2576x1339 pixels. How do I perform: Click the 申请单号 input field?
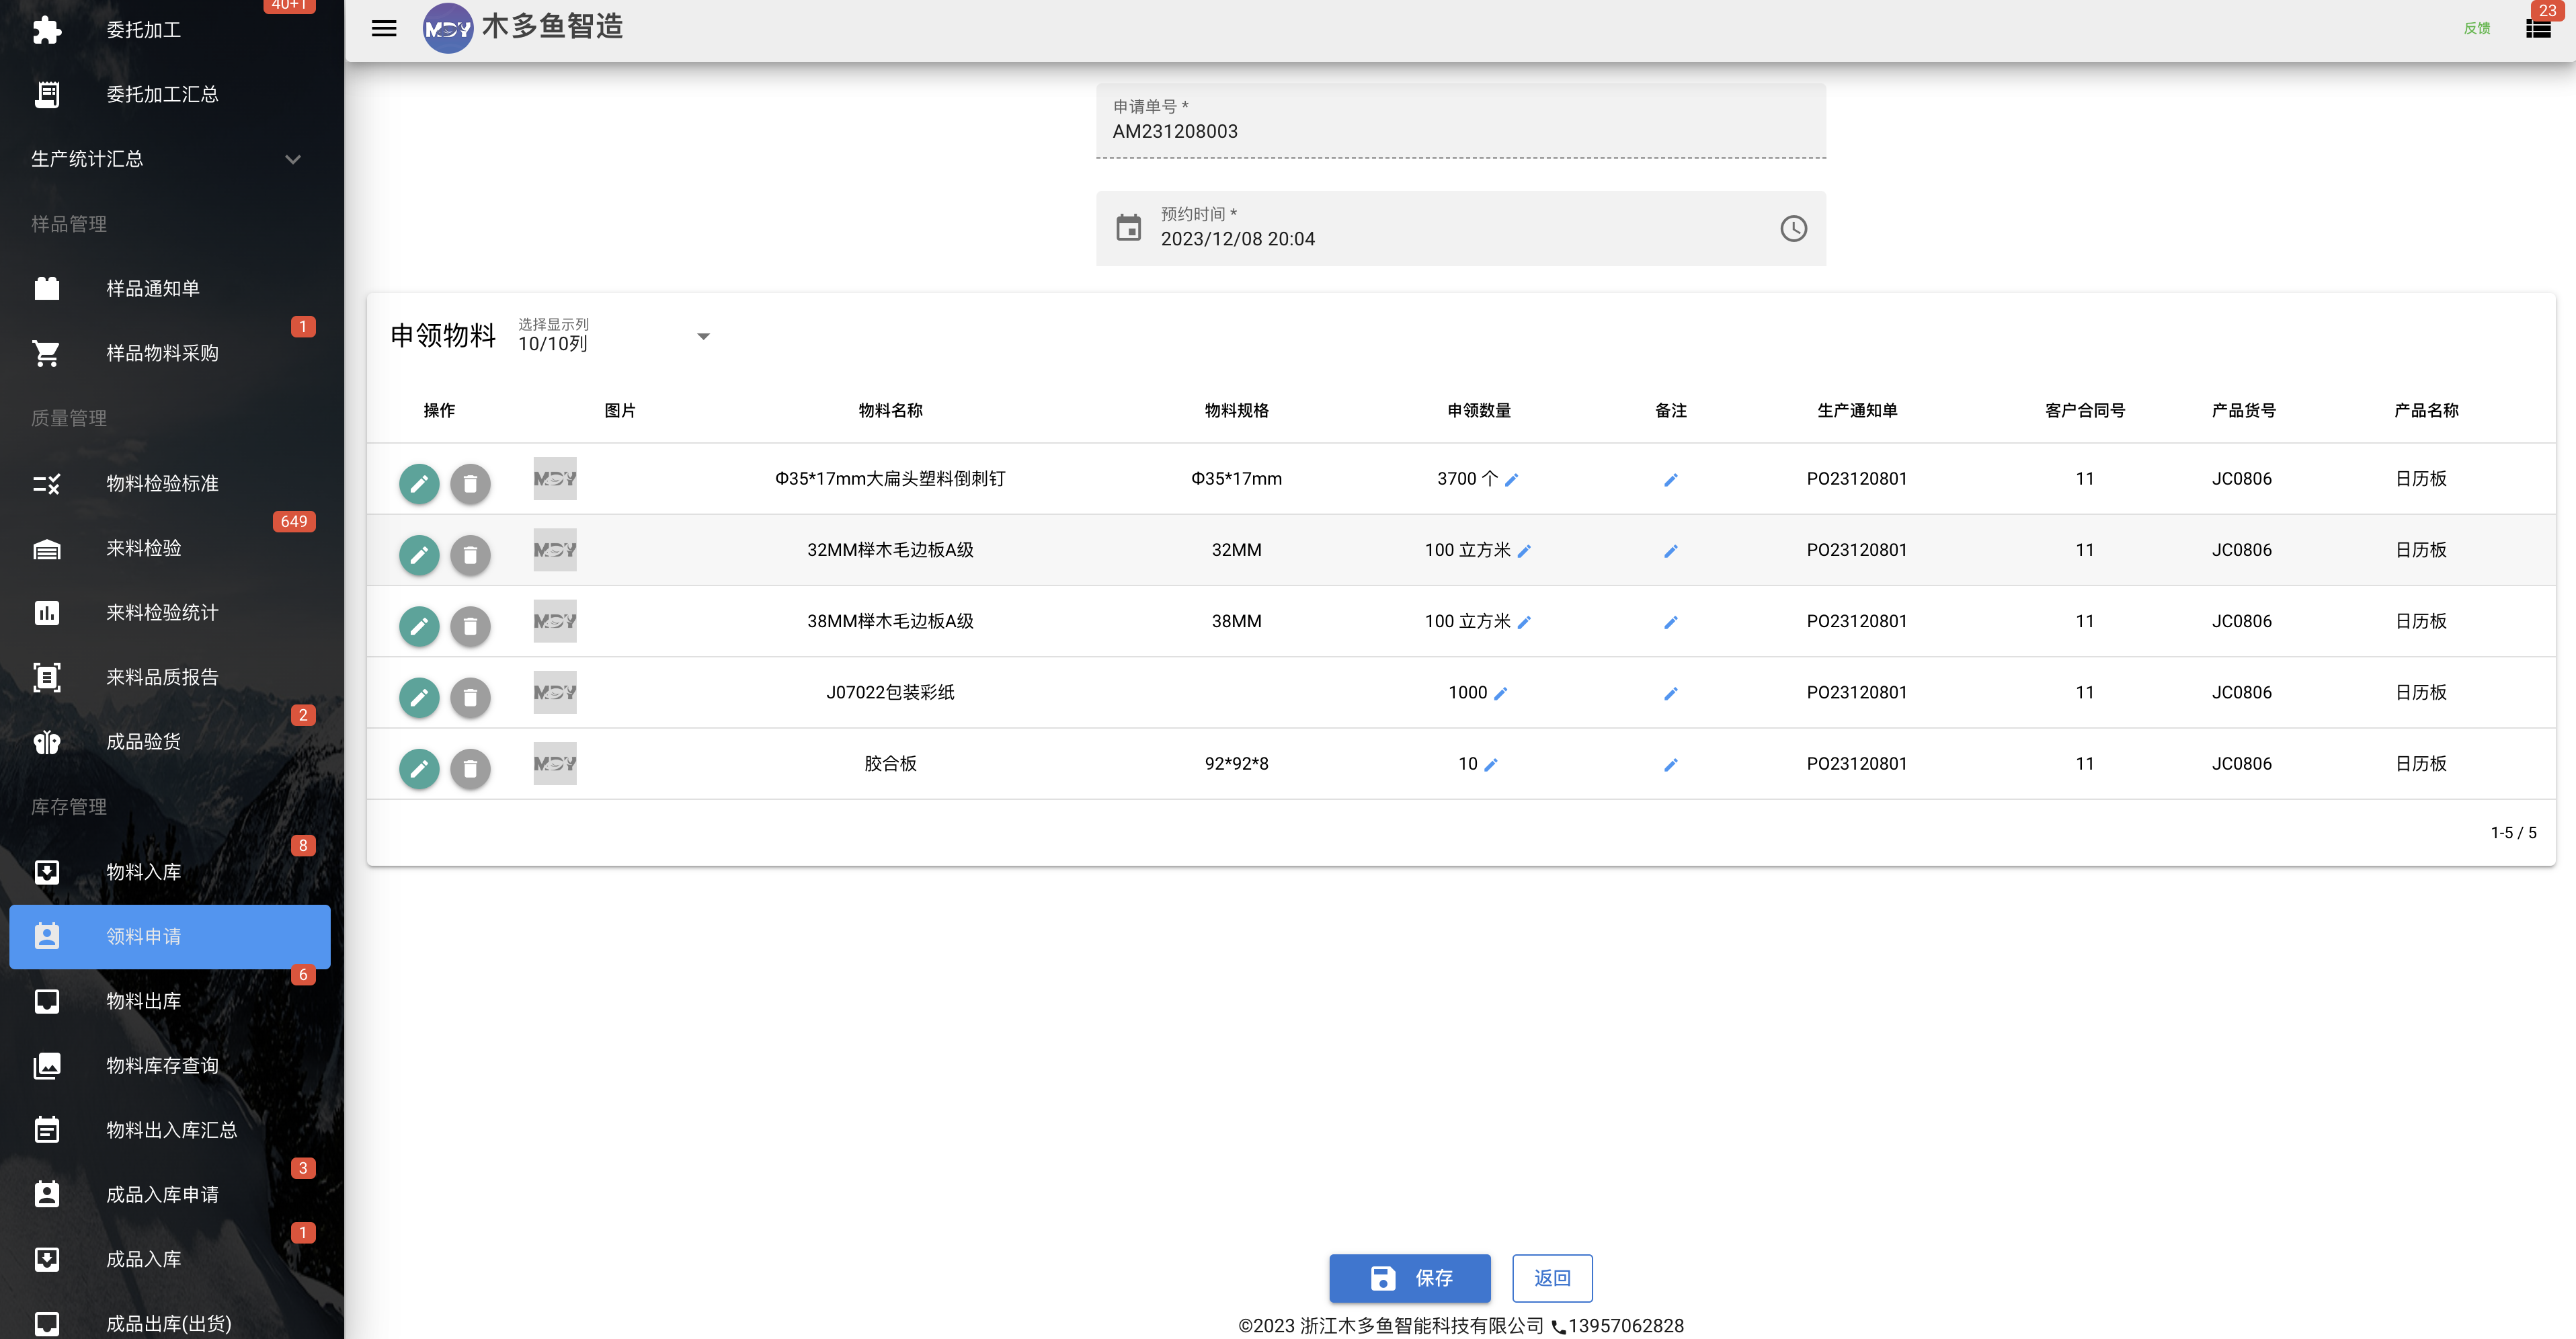(1460, 121)
